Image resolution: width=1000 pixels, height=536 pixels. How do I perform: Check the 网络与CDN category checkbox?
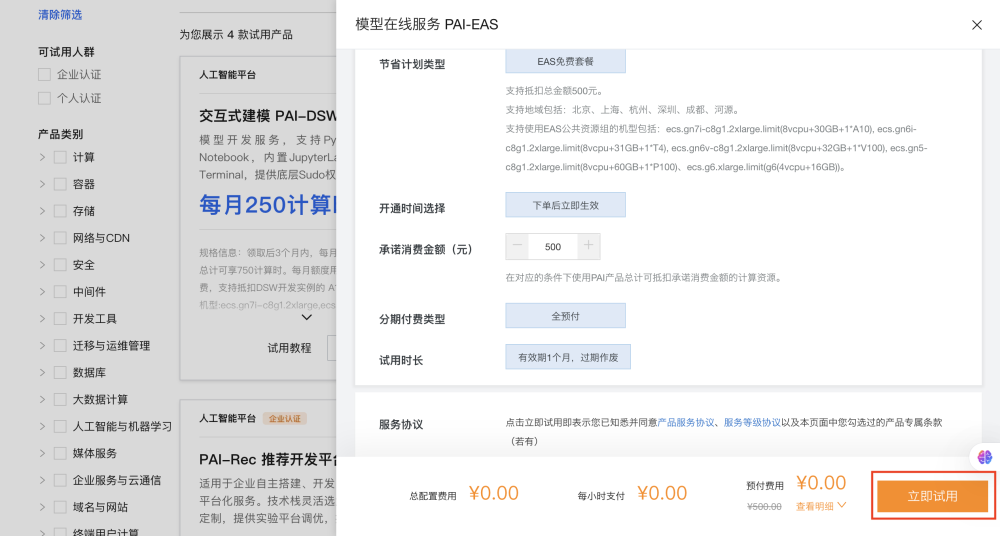coord(60,238)
